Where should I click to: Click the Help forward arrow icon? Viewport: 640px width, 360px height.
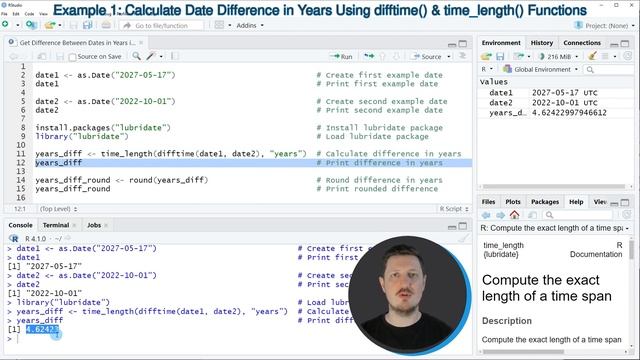click(x=500, y=215)
